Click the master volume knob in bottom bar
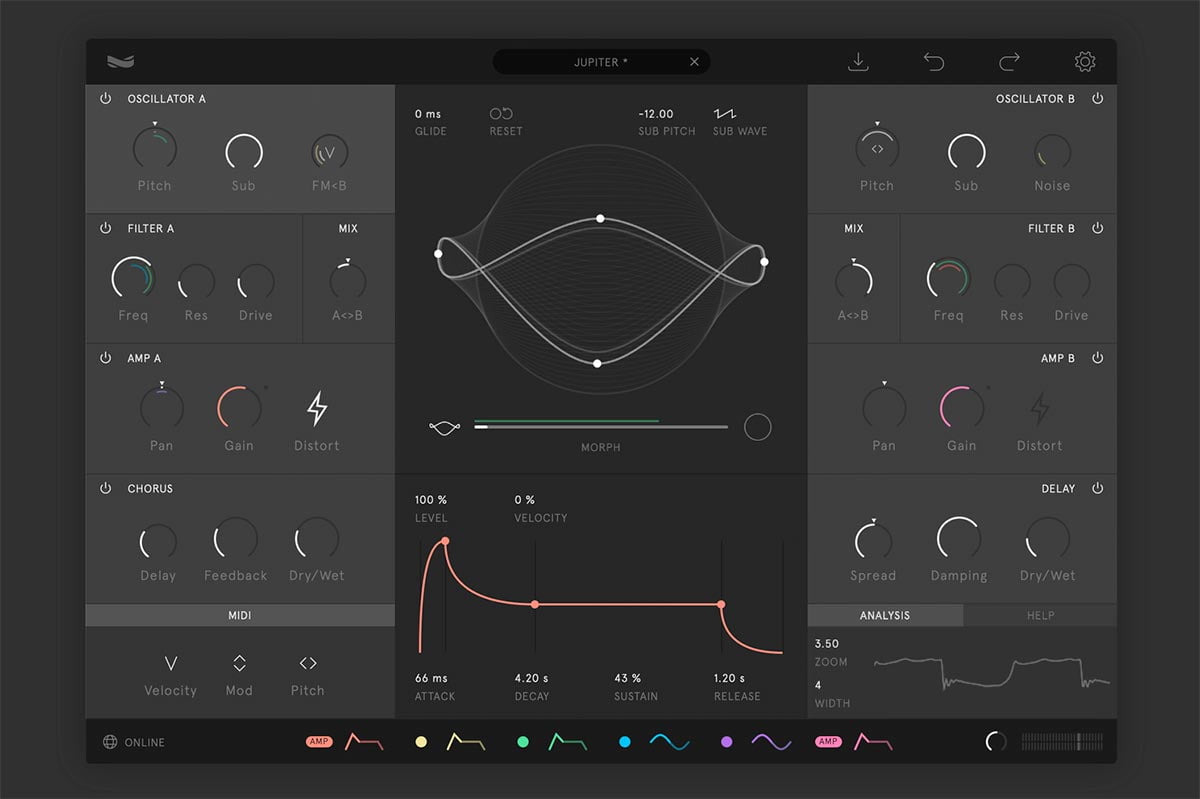 point(996,742)
